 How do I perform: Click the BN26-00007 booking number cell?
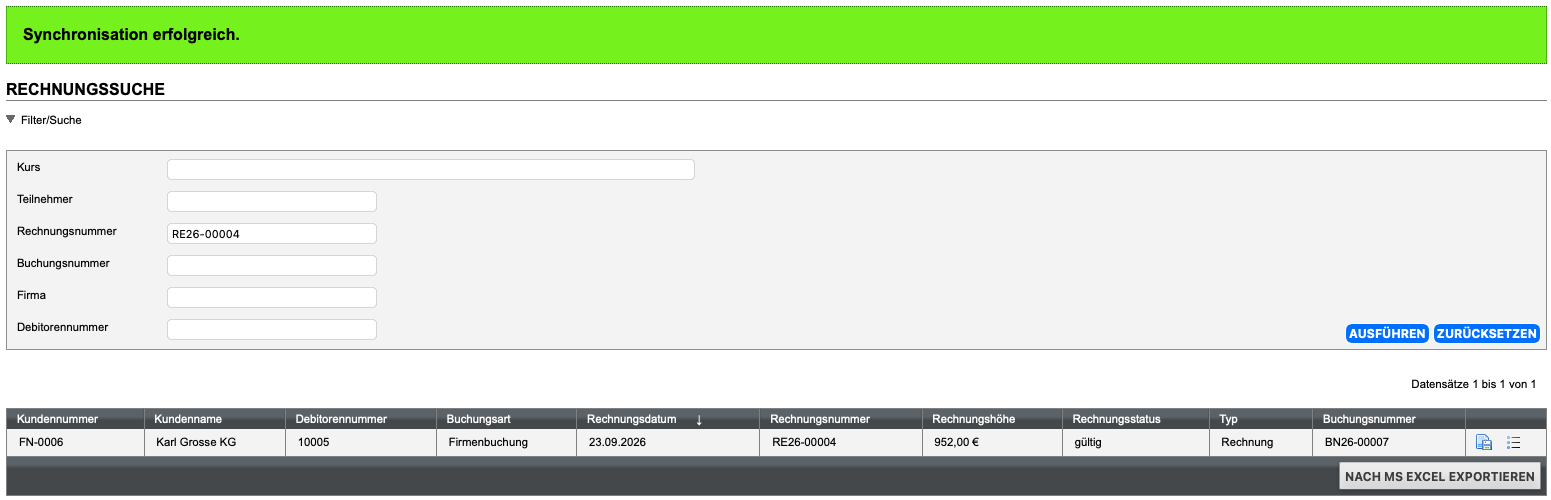[1389, 442]
